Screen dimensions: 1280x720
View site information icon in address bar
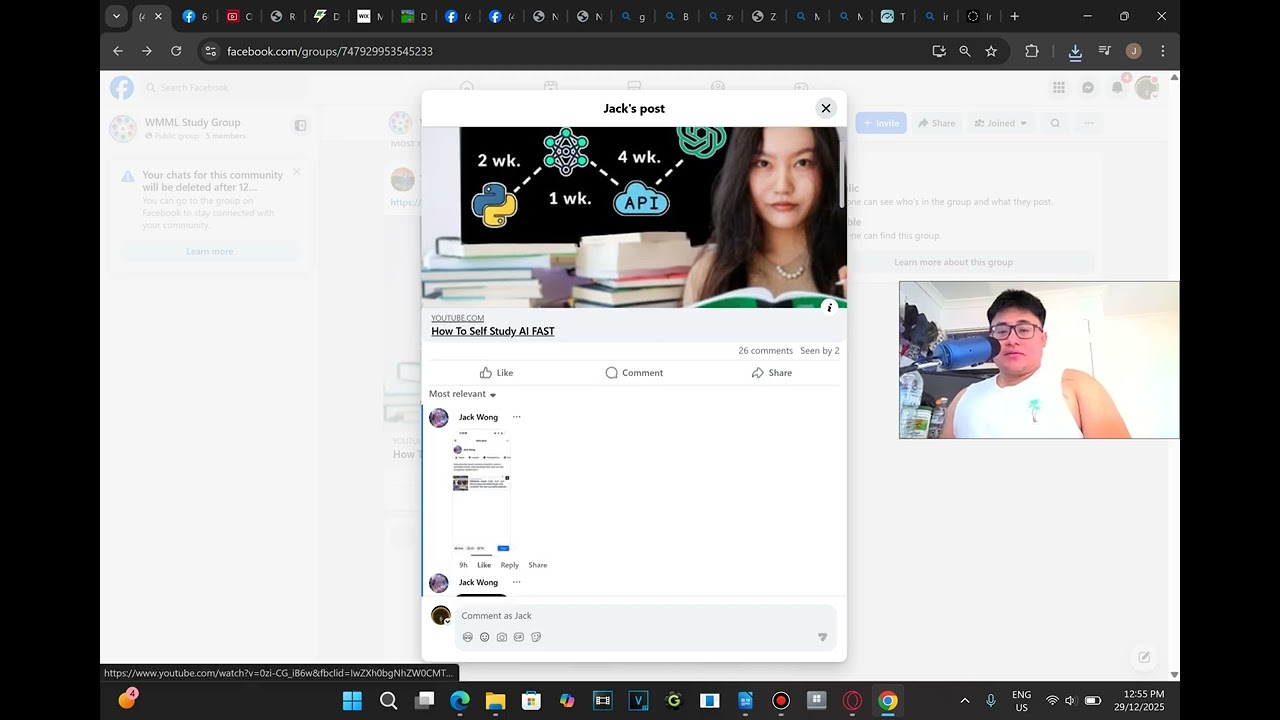[210, 51]
